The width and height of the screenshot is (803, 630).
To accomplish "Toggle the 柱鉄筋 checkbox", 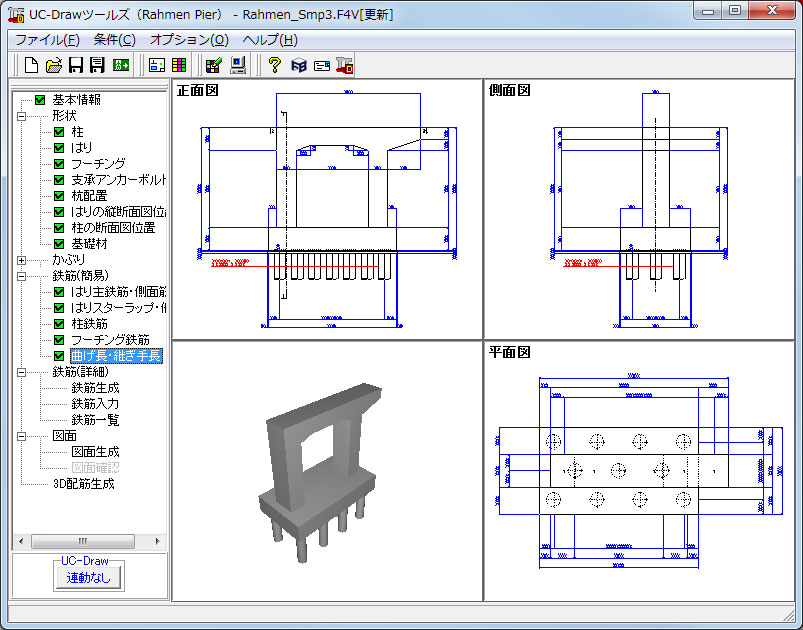I will pos(59,324).
